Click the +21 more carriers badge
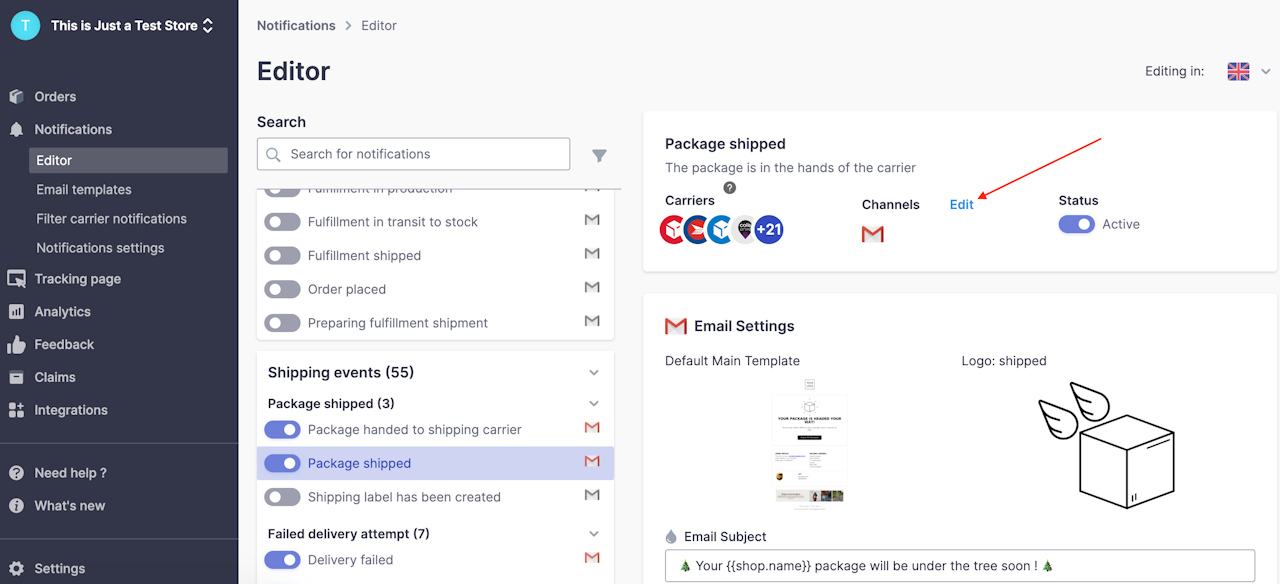Viewport: 1280px width, 584px height. pyautogui.click(x=769, y=230)
